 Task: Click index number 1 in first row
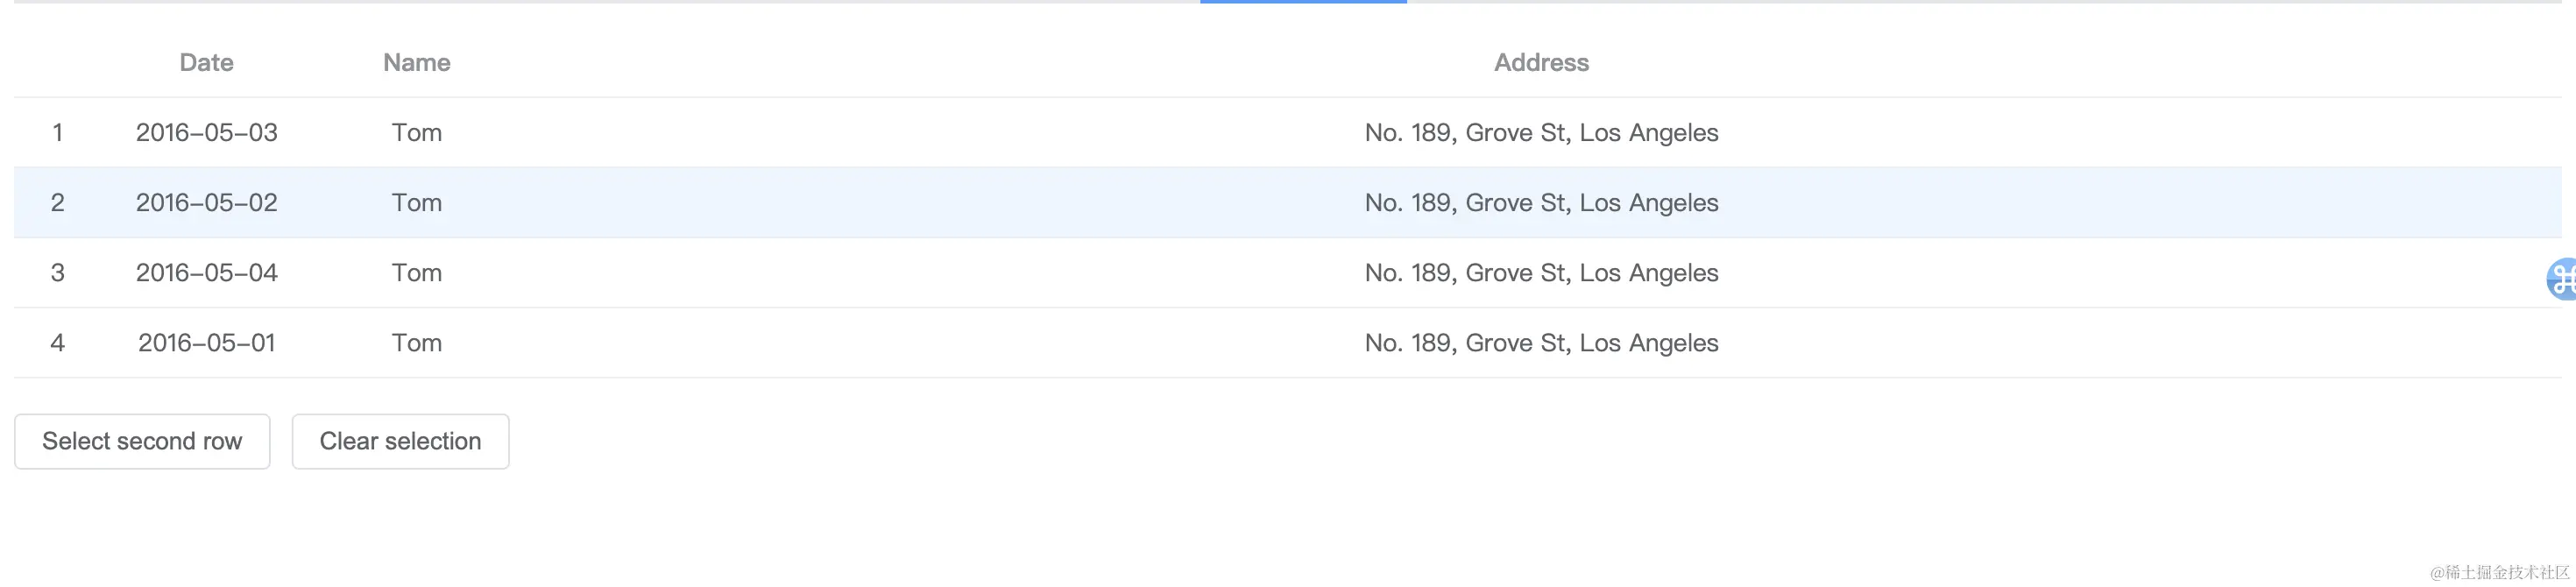(57, 132)
